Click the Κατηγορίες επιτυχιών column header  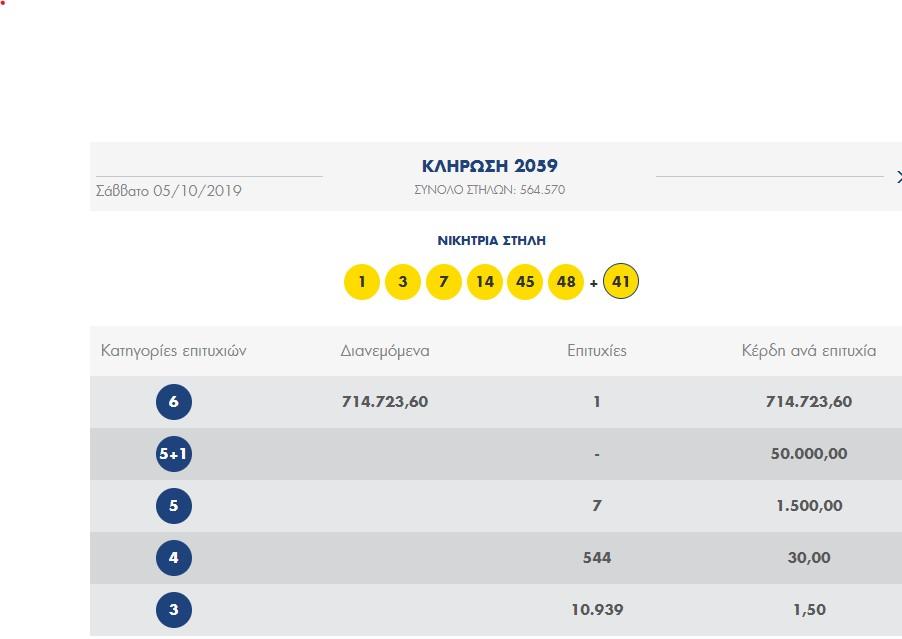(174, 351)
